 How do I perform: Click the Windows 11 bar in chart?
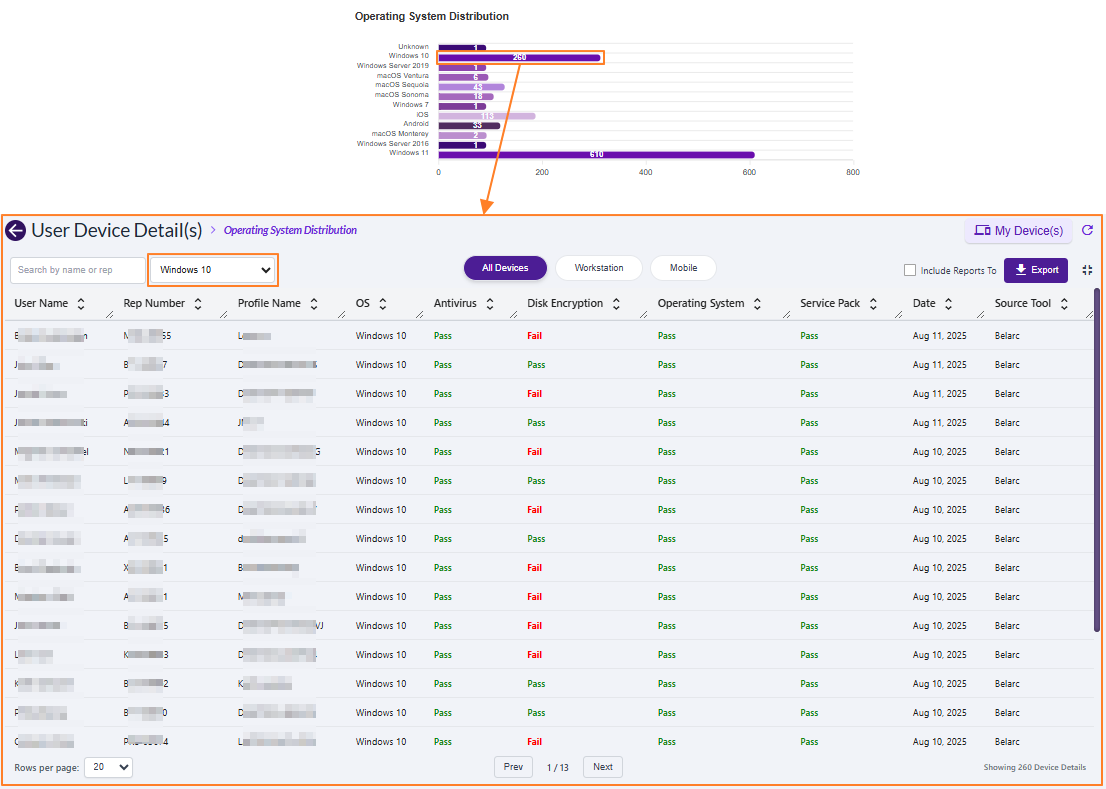point(596,154)
